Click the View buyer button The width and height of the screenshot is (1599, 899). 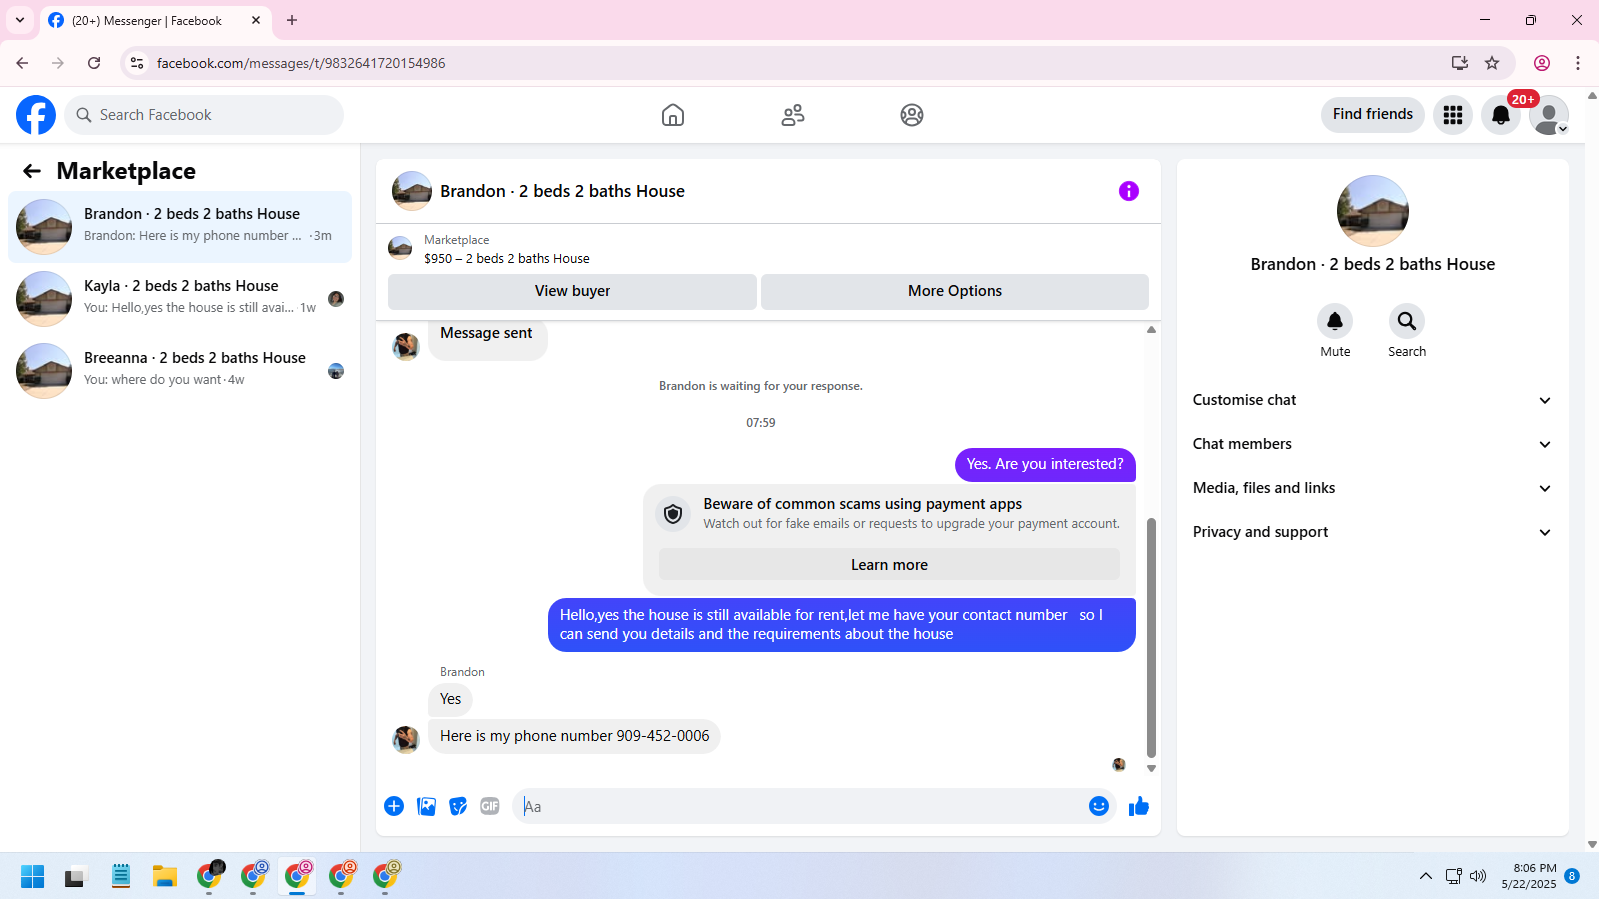(x=572, y=291)
